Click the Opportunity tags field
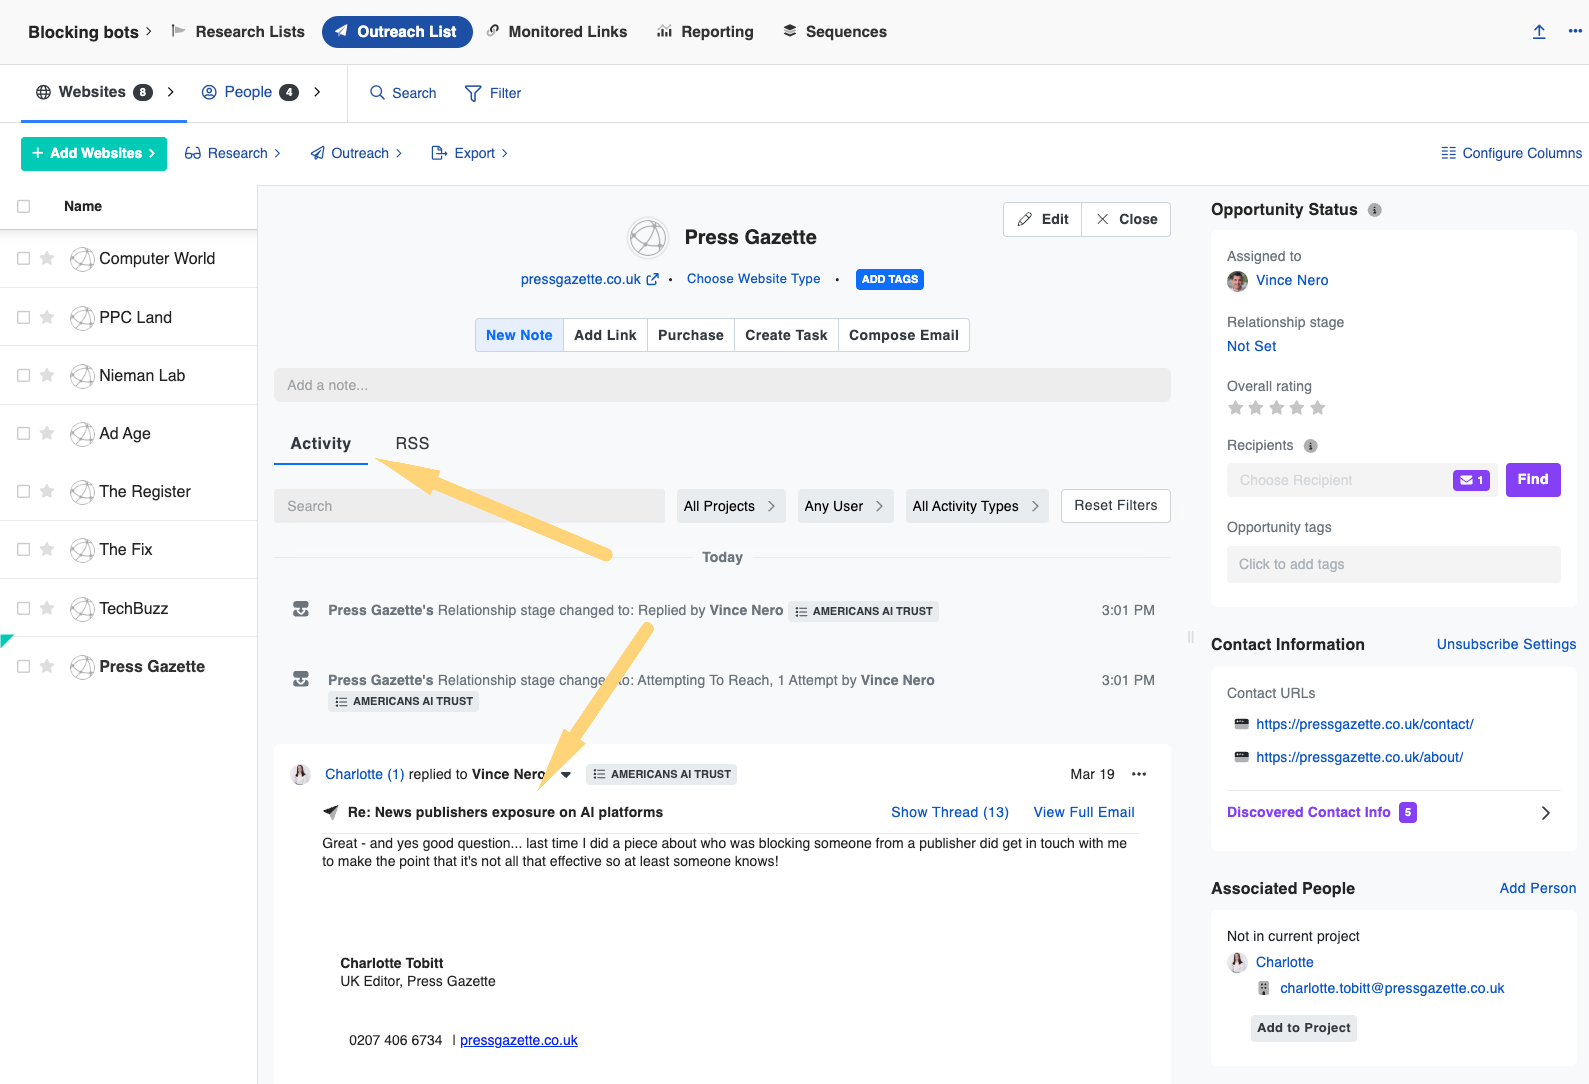The height and width of the screenshot is (1084, 1589). point(1394,565)
